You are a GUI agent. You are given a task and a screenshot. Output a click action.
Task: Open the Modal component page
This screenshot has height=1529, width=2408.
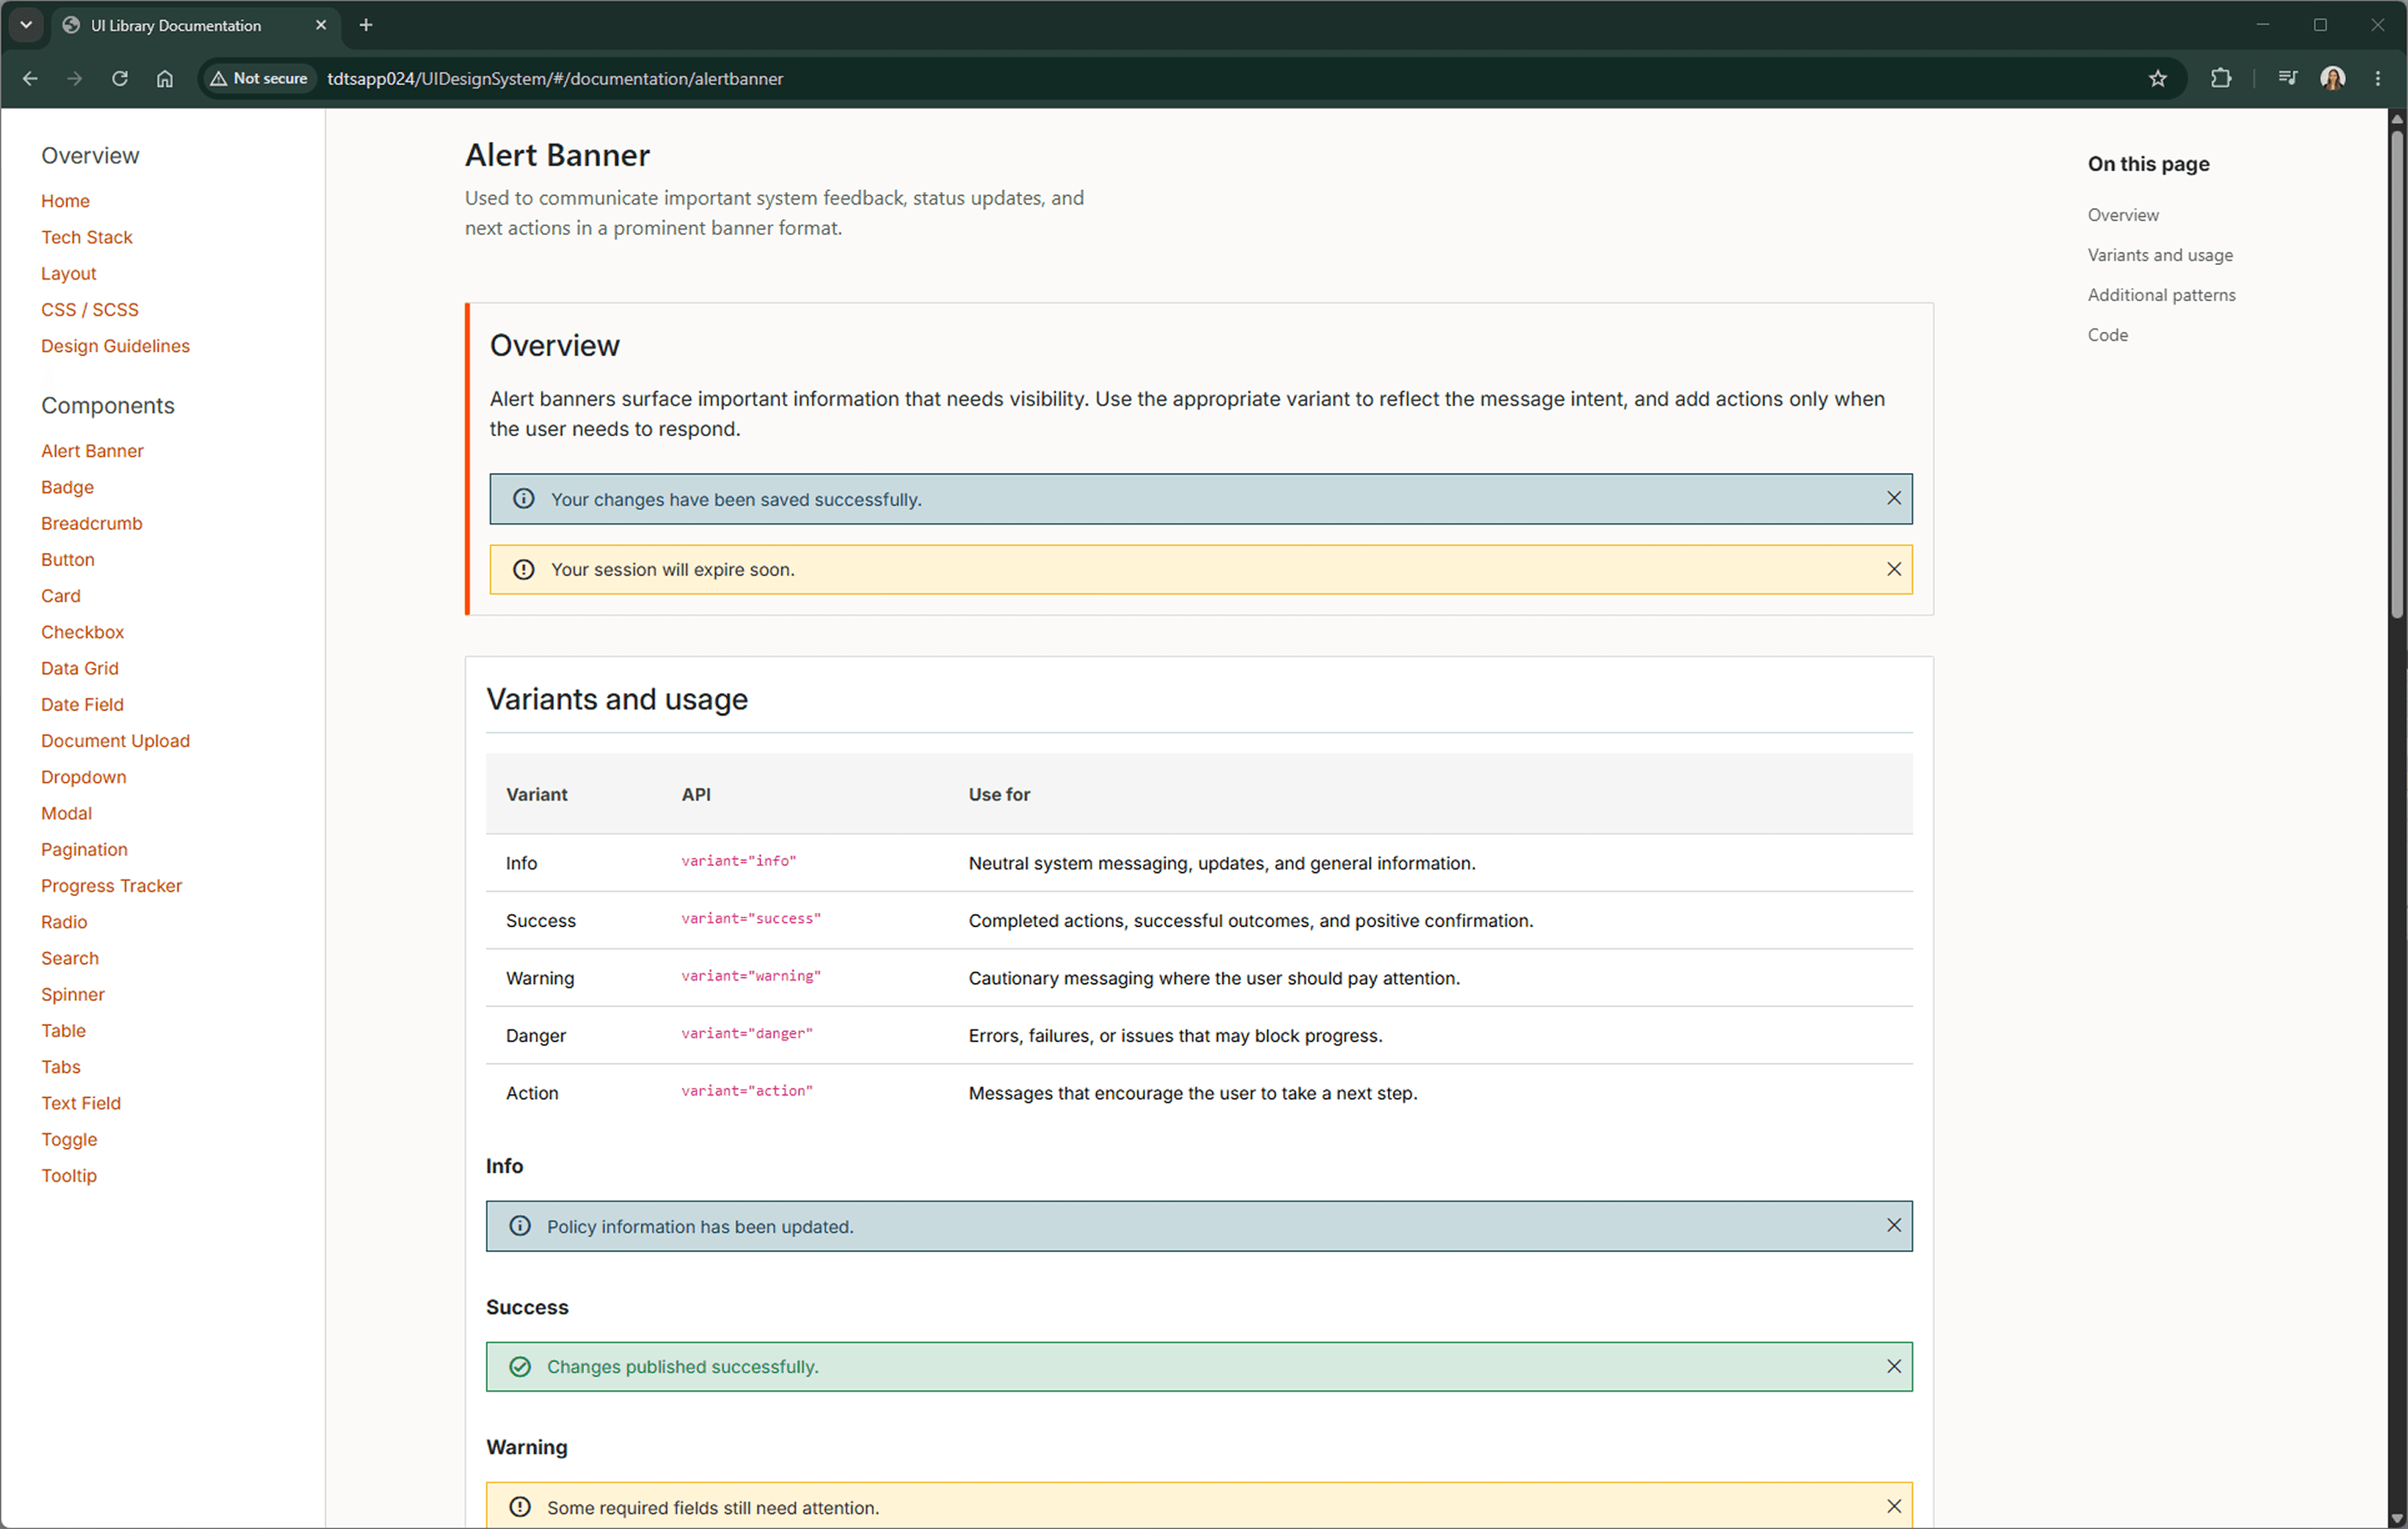tap(66, 813)
